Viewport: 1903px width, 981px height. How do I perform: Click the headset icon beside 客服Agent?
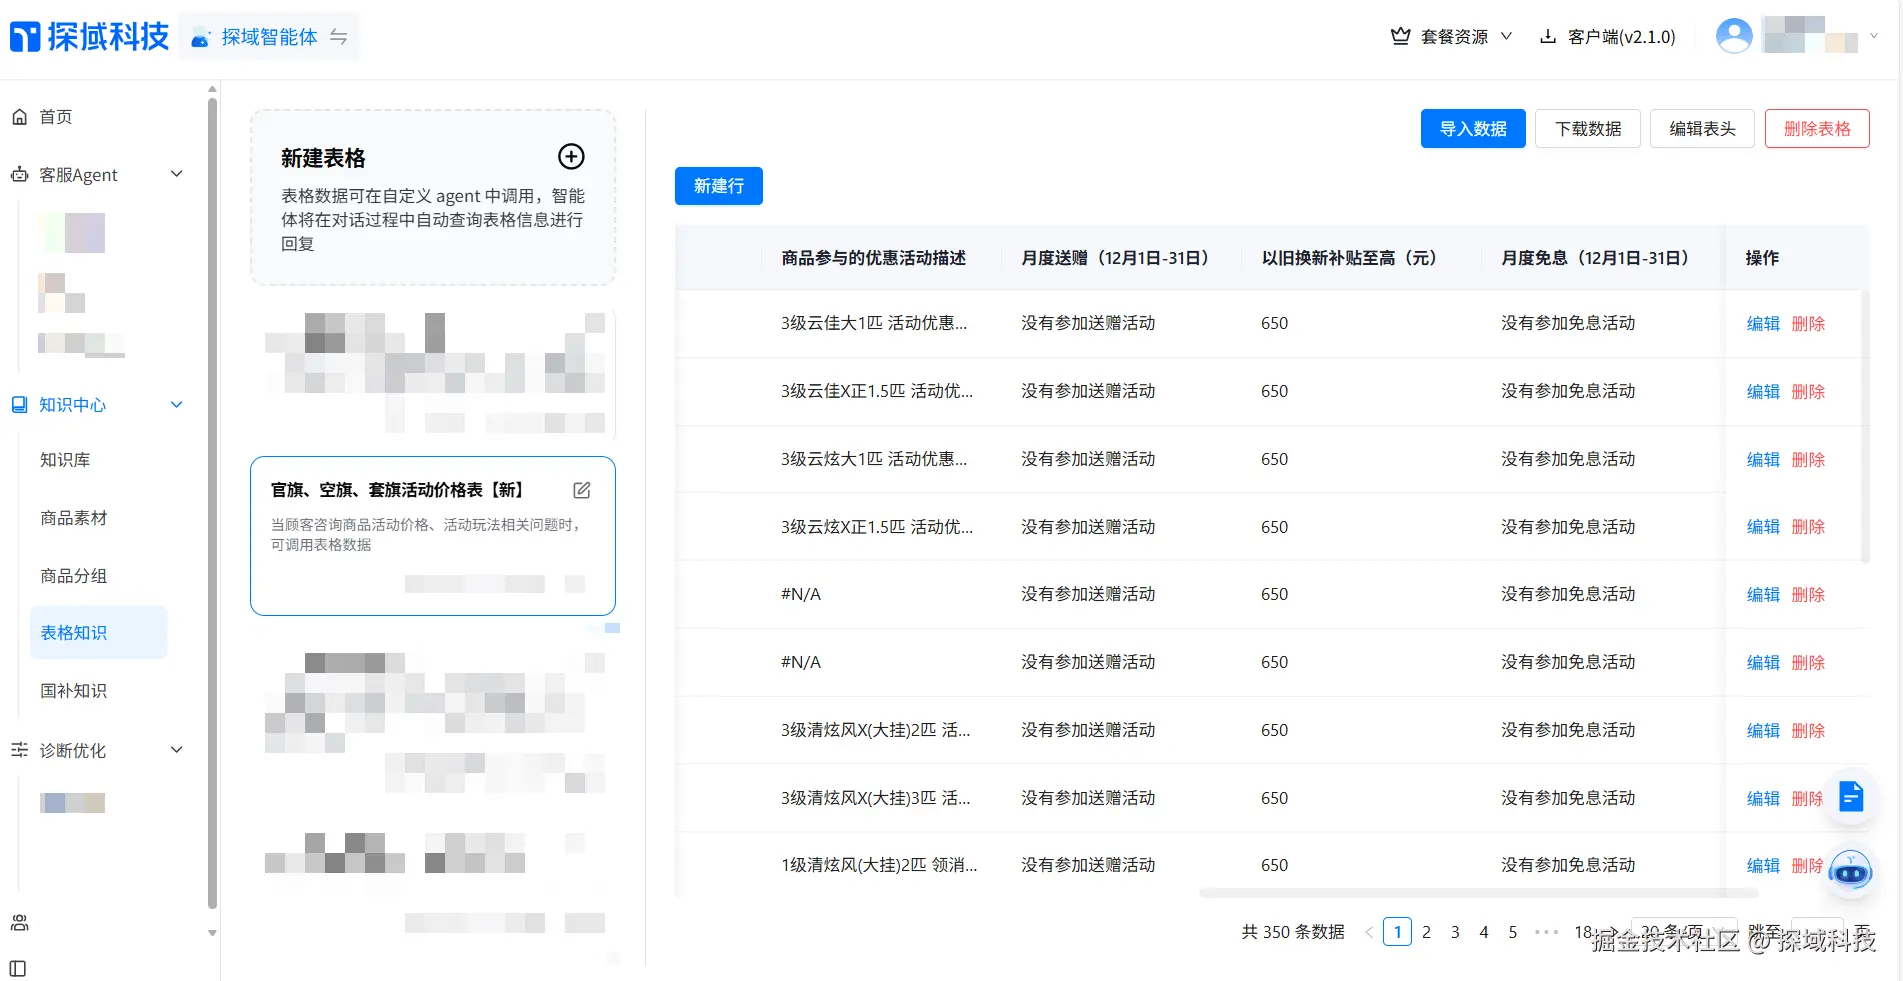[x=18, y=174]
